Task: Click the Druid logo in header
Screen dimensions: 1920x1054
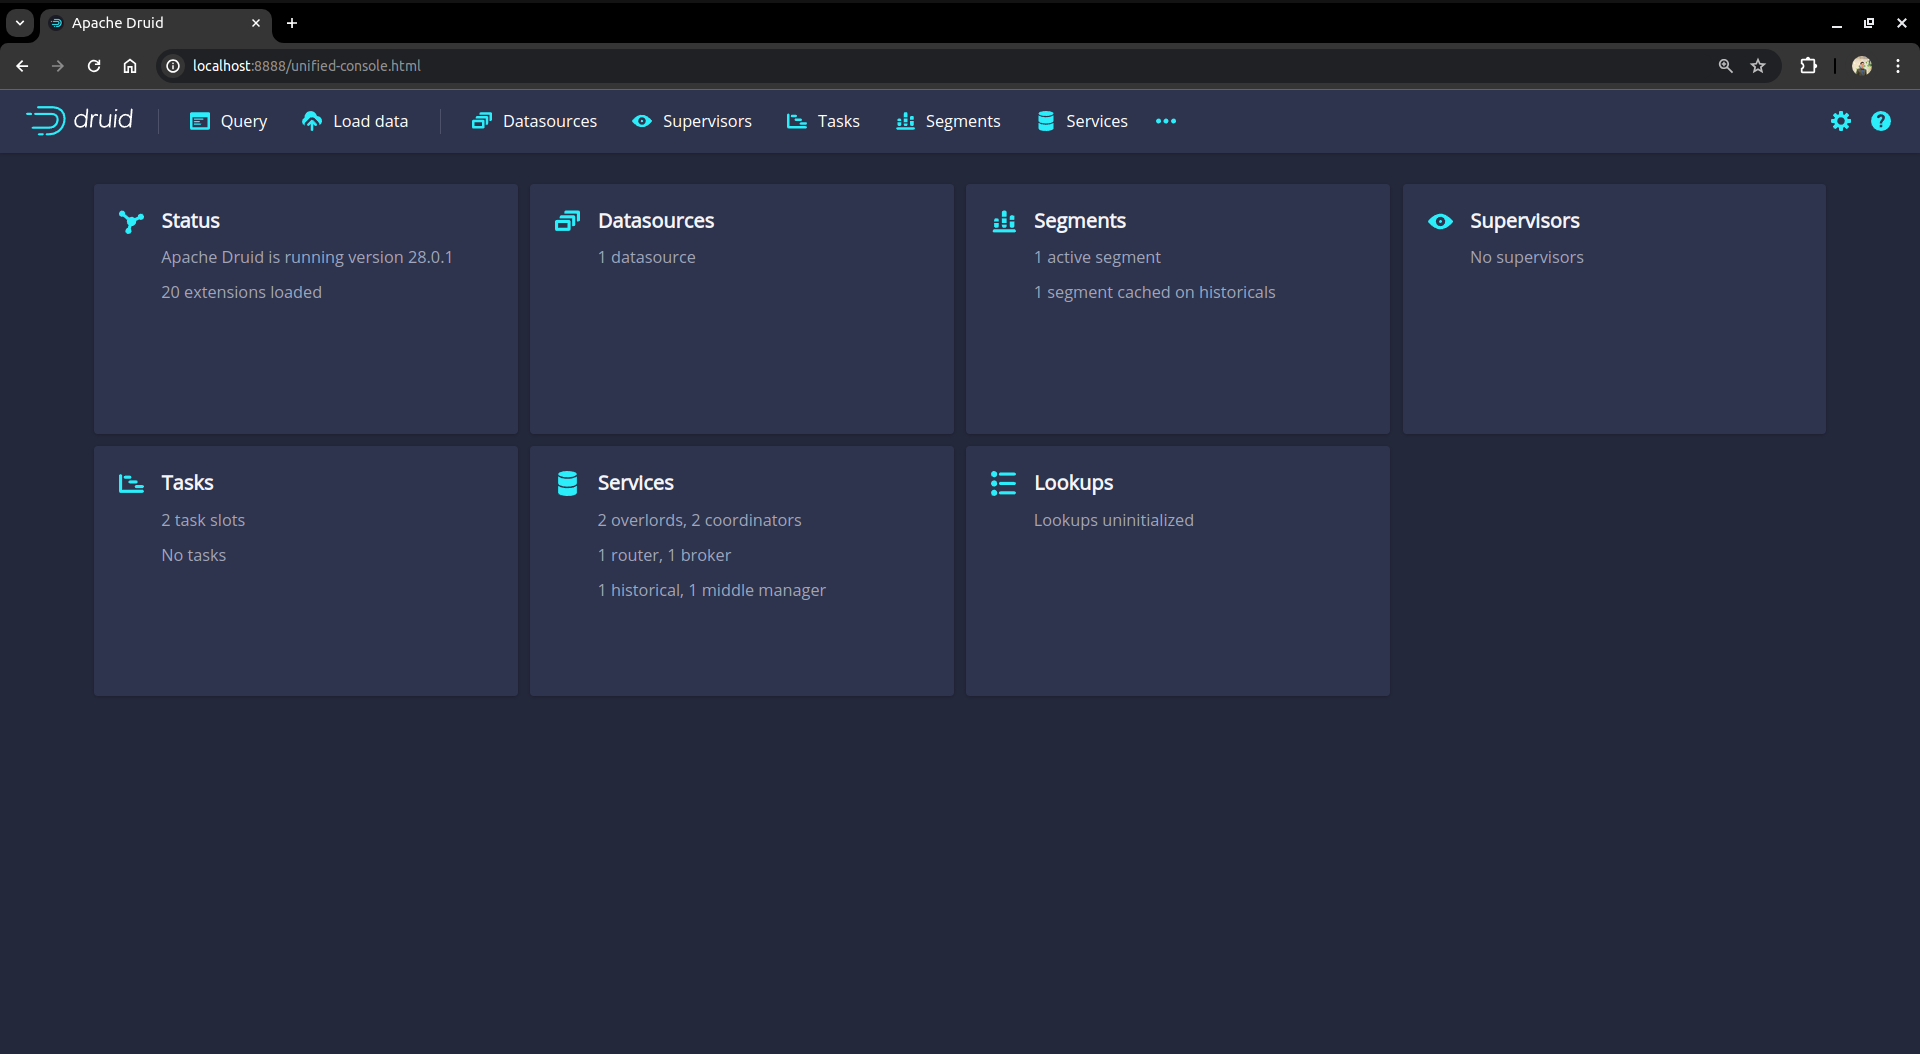Action: tap(79, 120)
